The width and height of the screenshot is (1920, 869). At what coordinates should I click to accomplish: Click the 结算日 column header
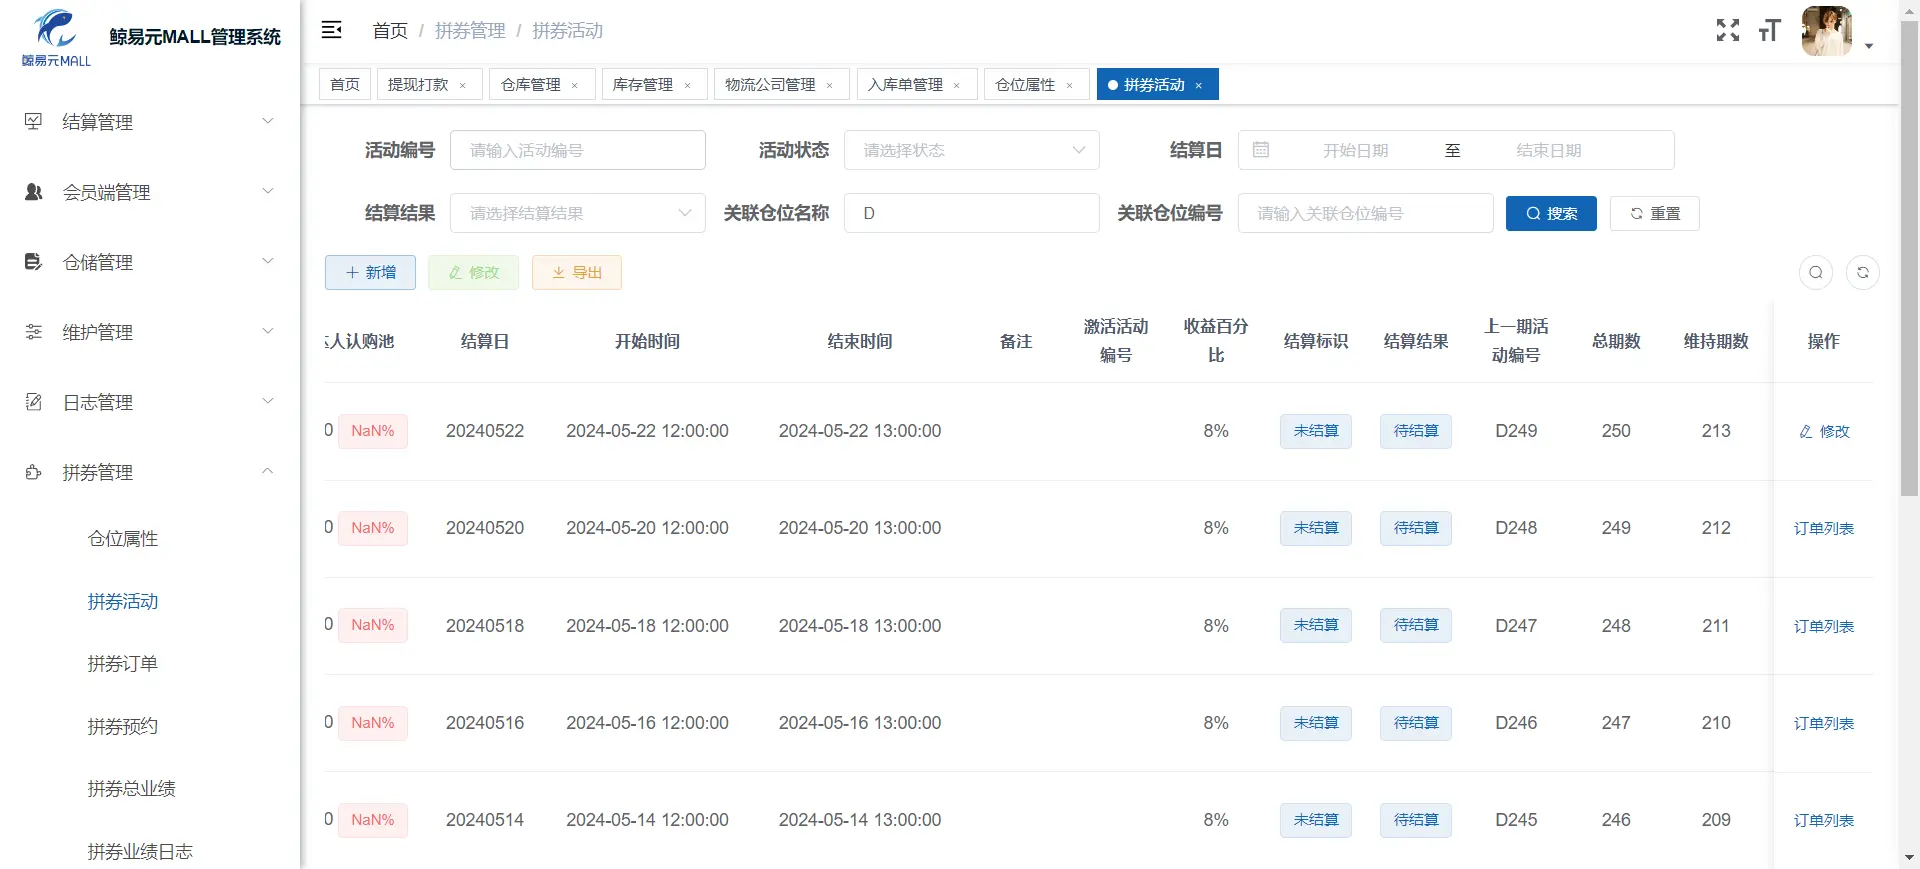[x=485, y=341]
